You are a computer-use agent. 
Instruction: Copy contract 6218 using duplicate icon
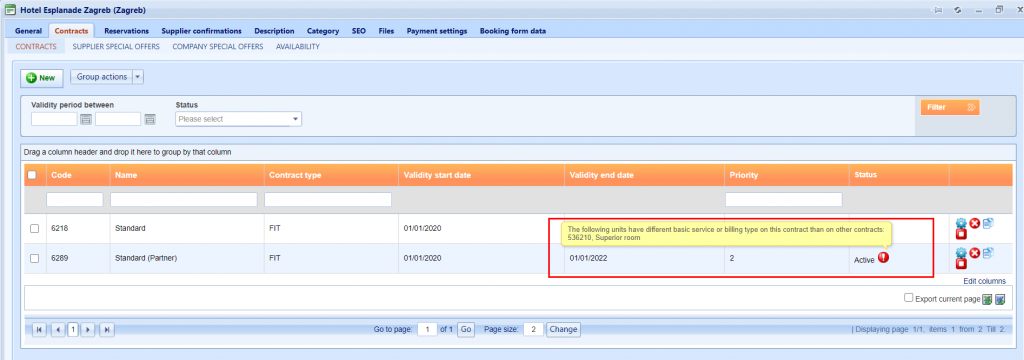987,223
